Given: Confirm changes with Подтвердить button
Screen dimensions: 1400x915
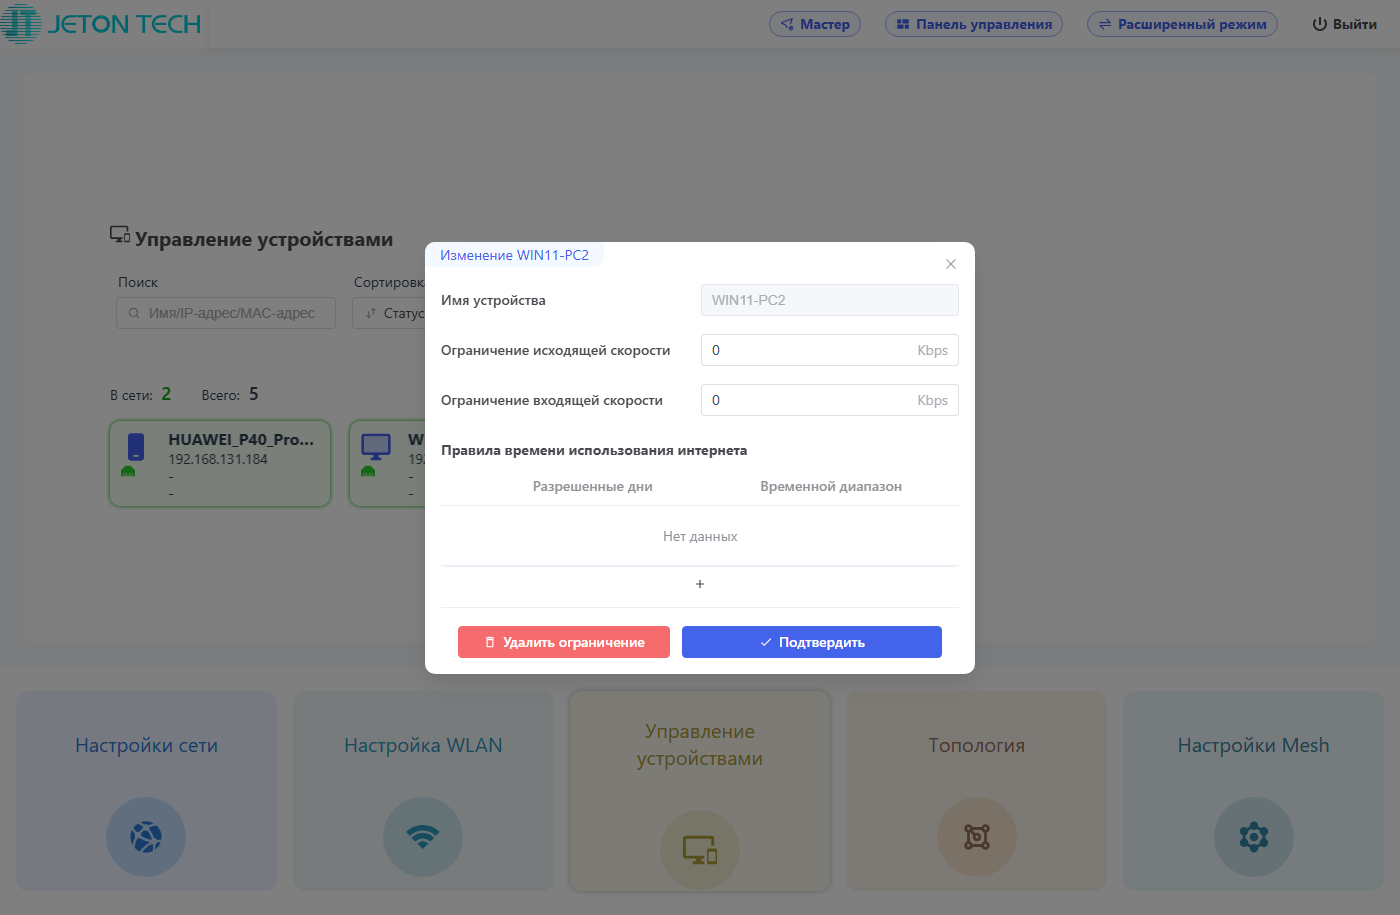Looking at the screenshot, I should [812, 642].
